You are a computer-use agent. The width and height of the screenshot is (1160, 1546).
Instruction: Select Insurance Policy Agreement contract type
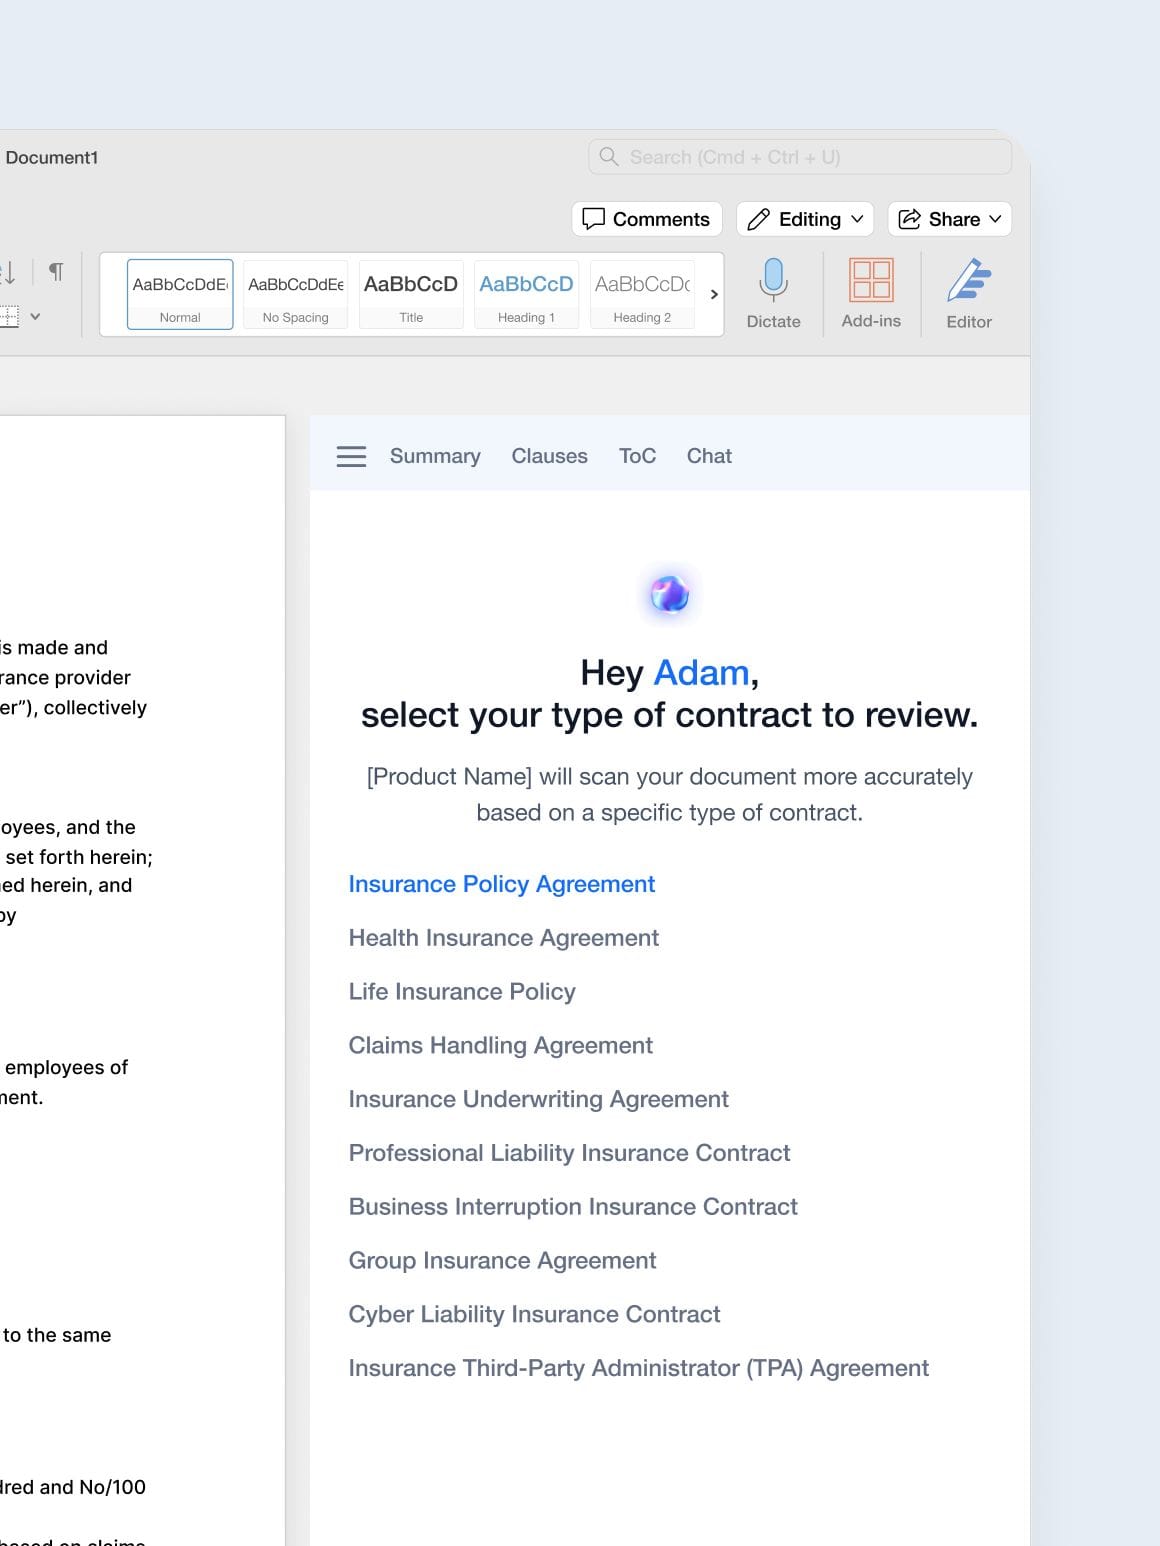(x=501, y=884)
